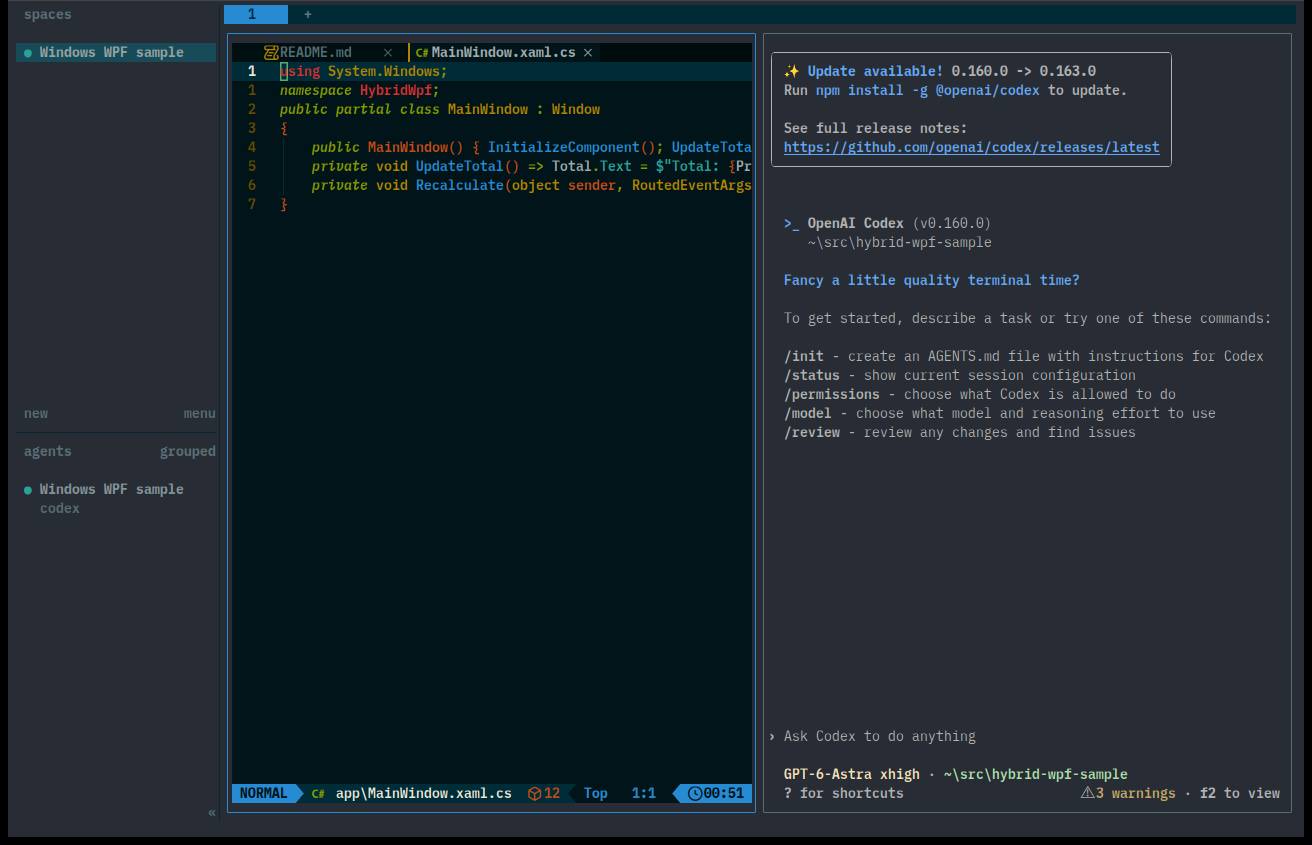Image resolution: width=1312 pixels, height=845 pixels.
Task: Open the sidebar menu
Action: coord(199,413)
